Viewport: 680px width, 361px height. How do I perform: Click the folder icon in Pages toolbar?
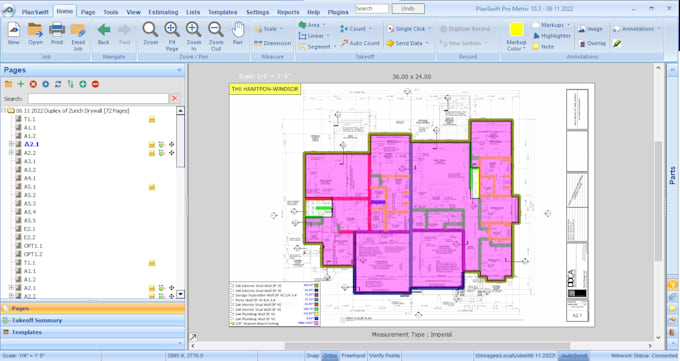(8, 84)
